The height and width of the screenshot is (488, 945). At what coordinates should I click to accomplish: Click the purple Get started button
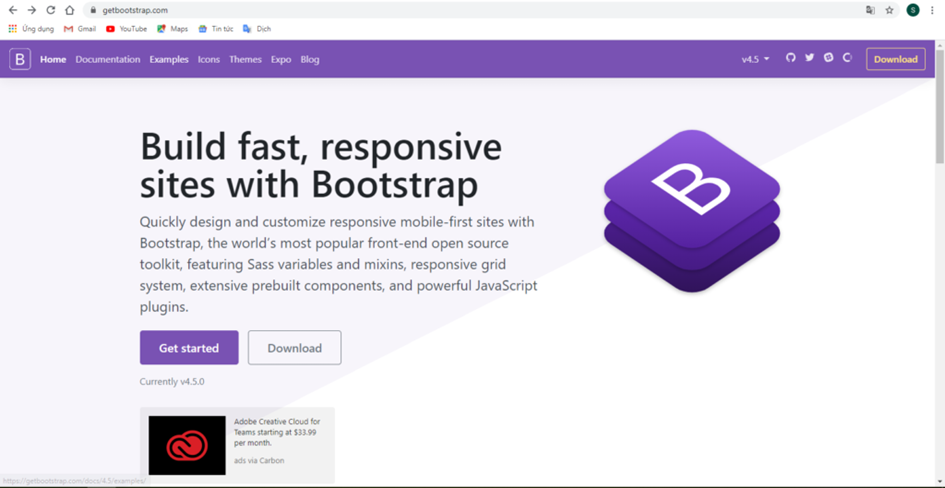(x=189, y=348)
